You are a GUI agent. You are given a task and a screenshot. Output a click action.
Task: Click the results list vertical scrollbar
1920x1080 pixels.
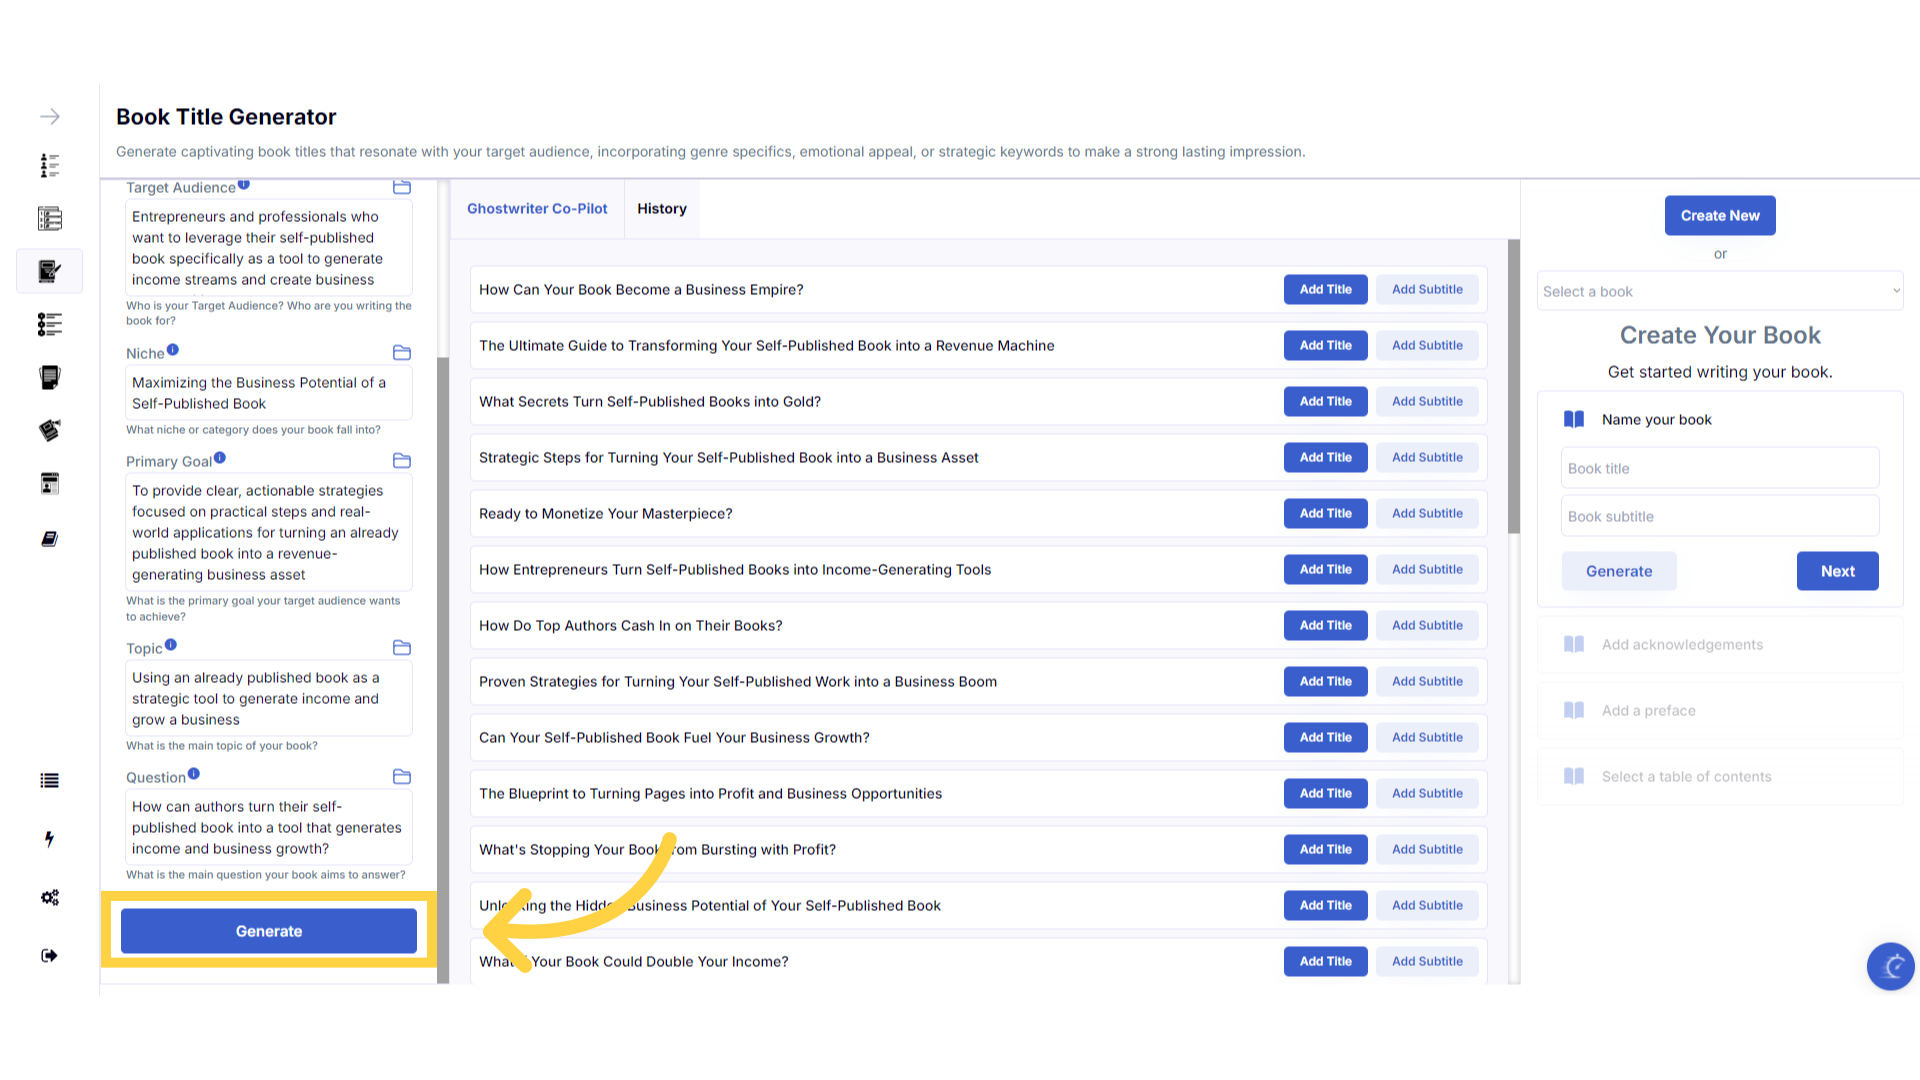tap(1514, 386)
